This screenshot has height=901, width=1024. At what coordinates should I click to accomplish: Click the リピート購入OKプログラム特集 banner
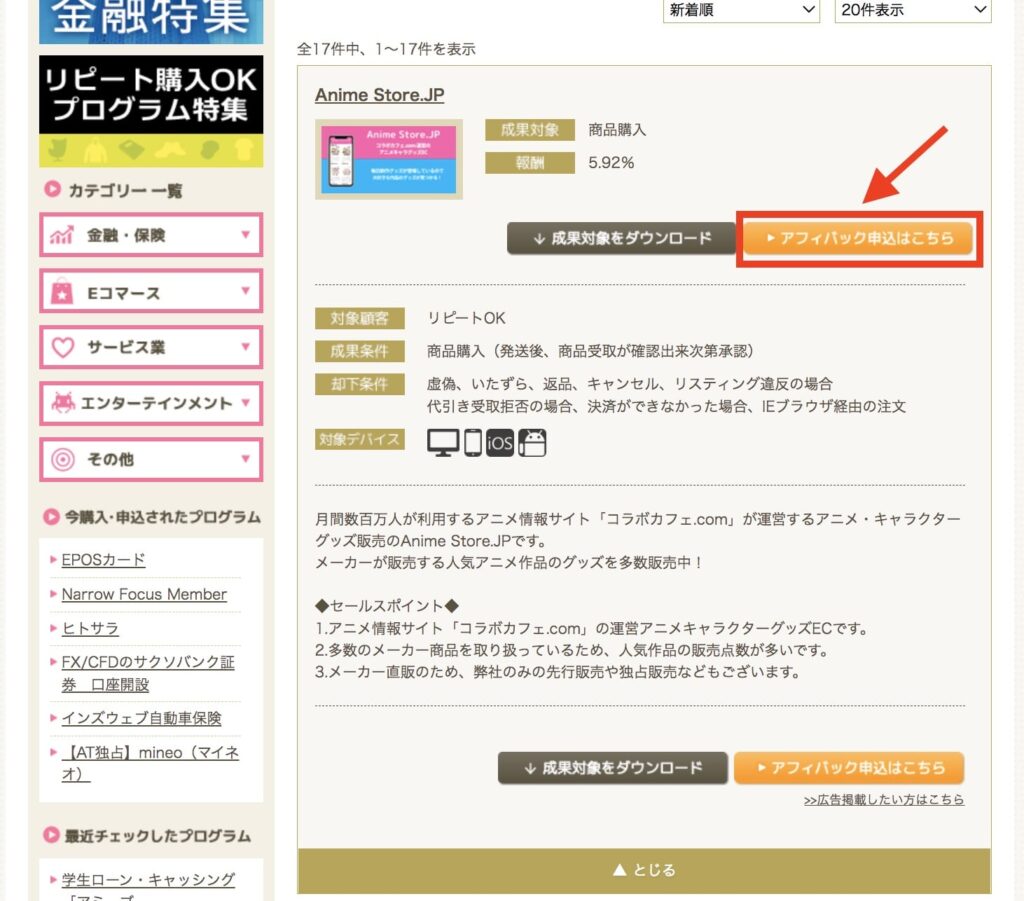pos(151,111)
